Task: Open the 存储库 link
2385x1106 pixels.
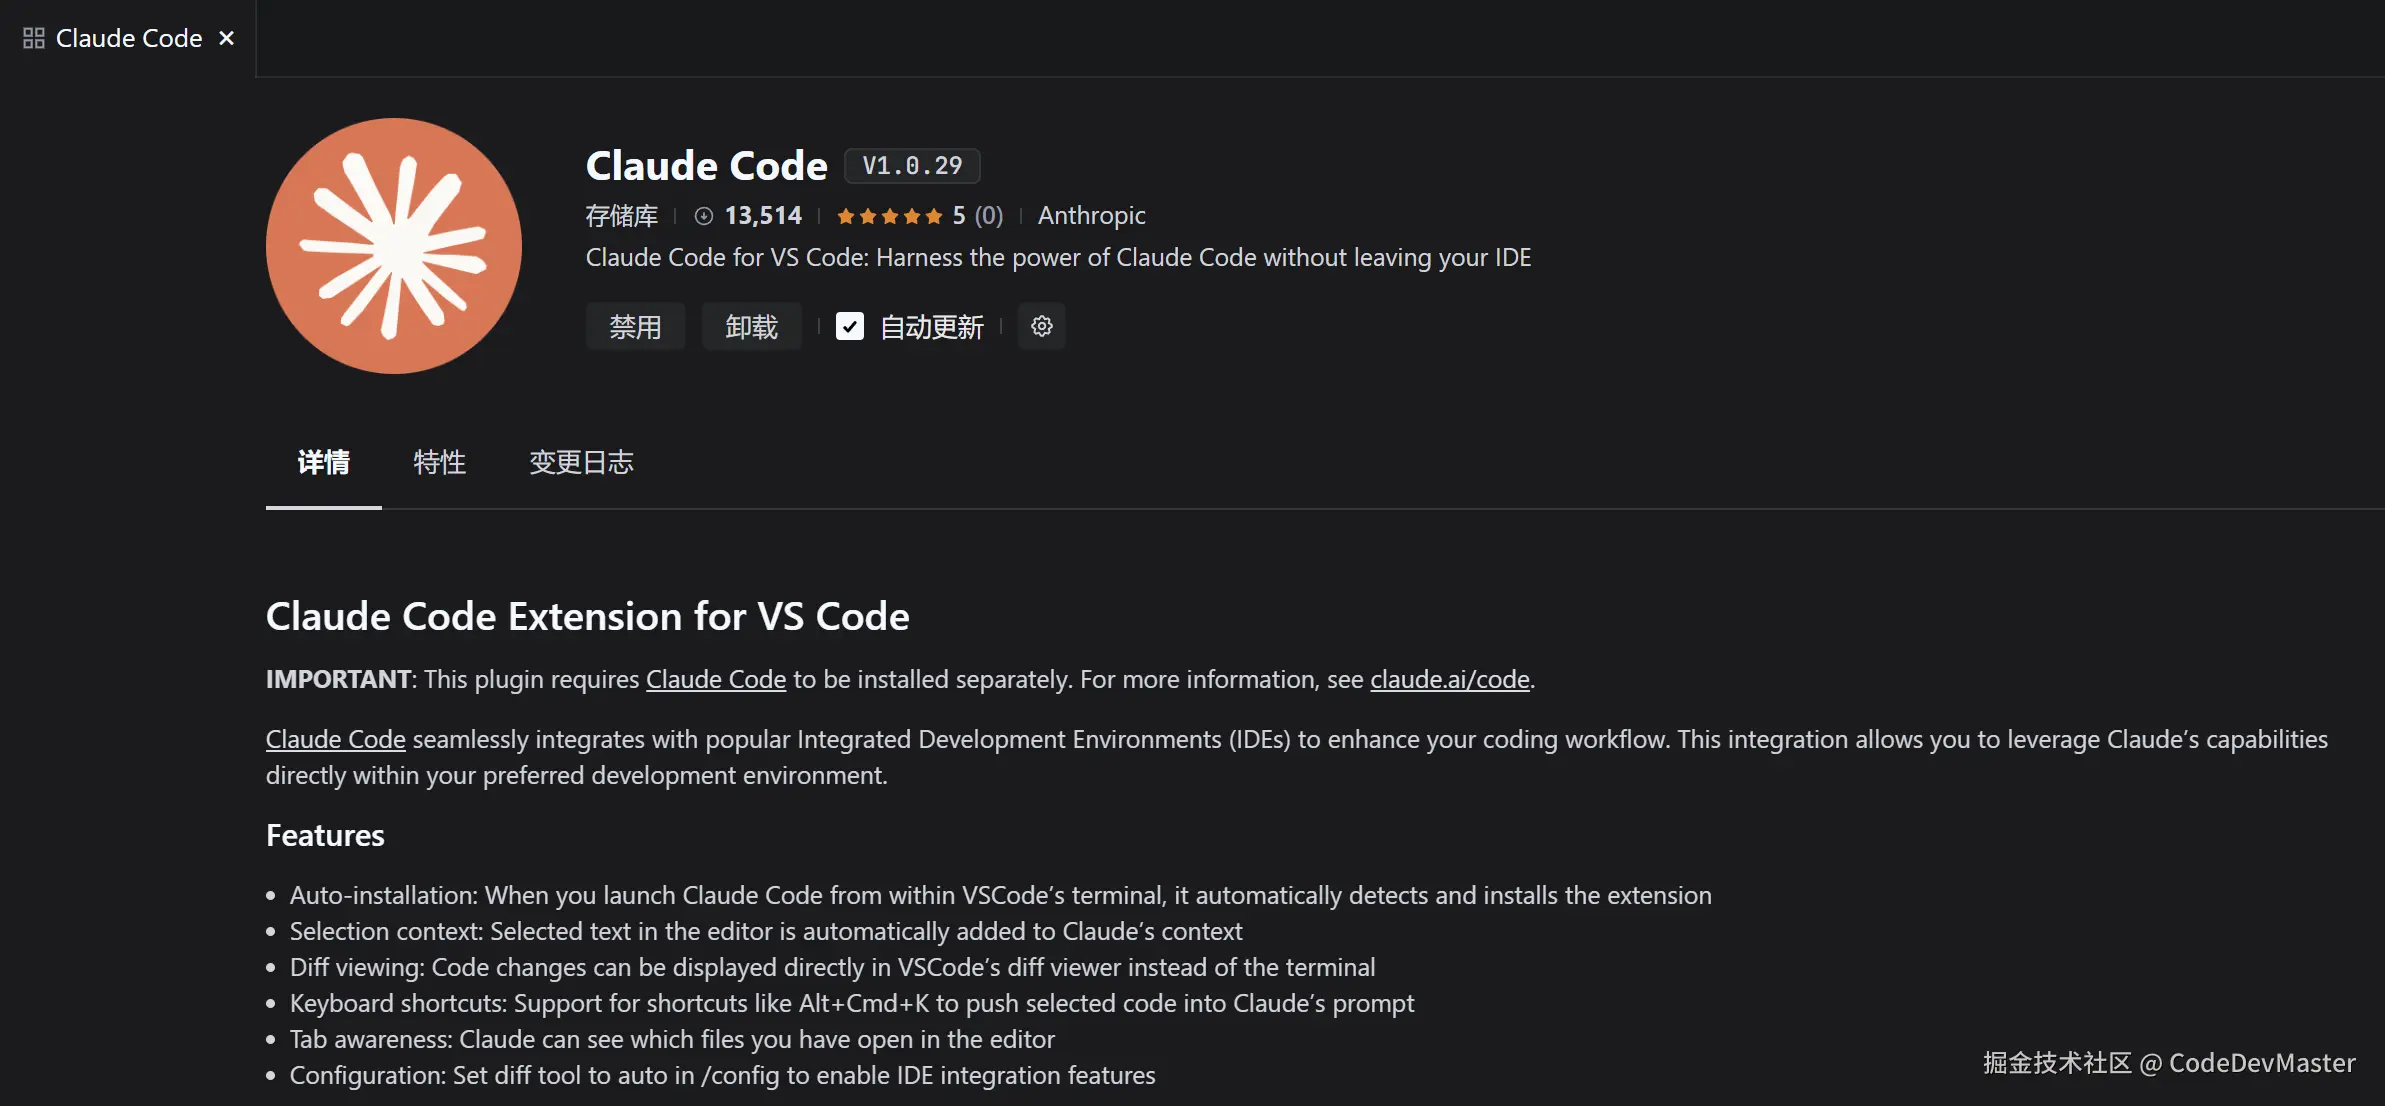Action: tap(621, 216)
